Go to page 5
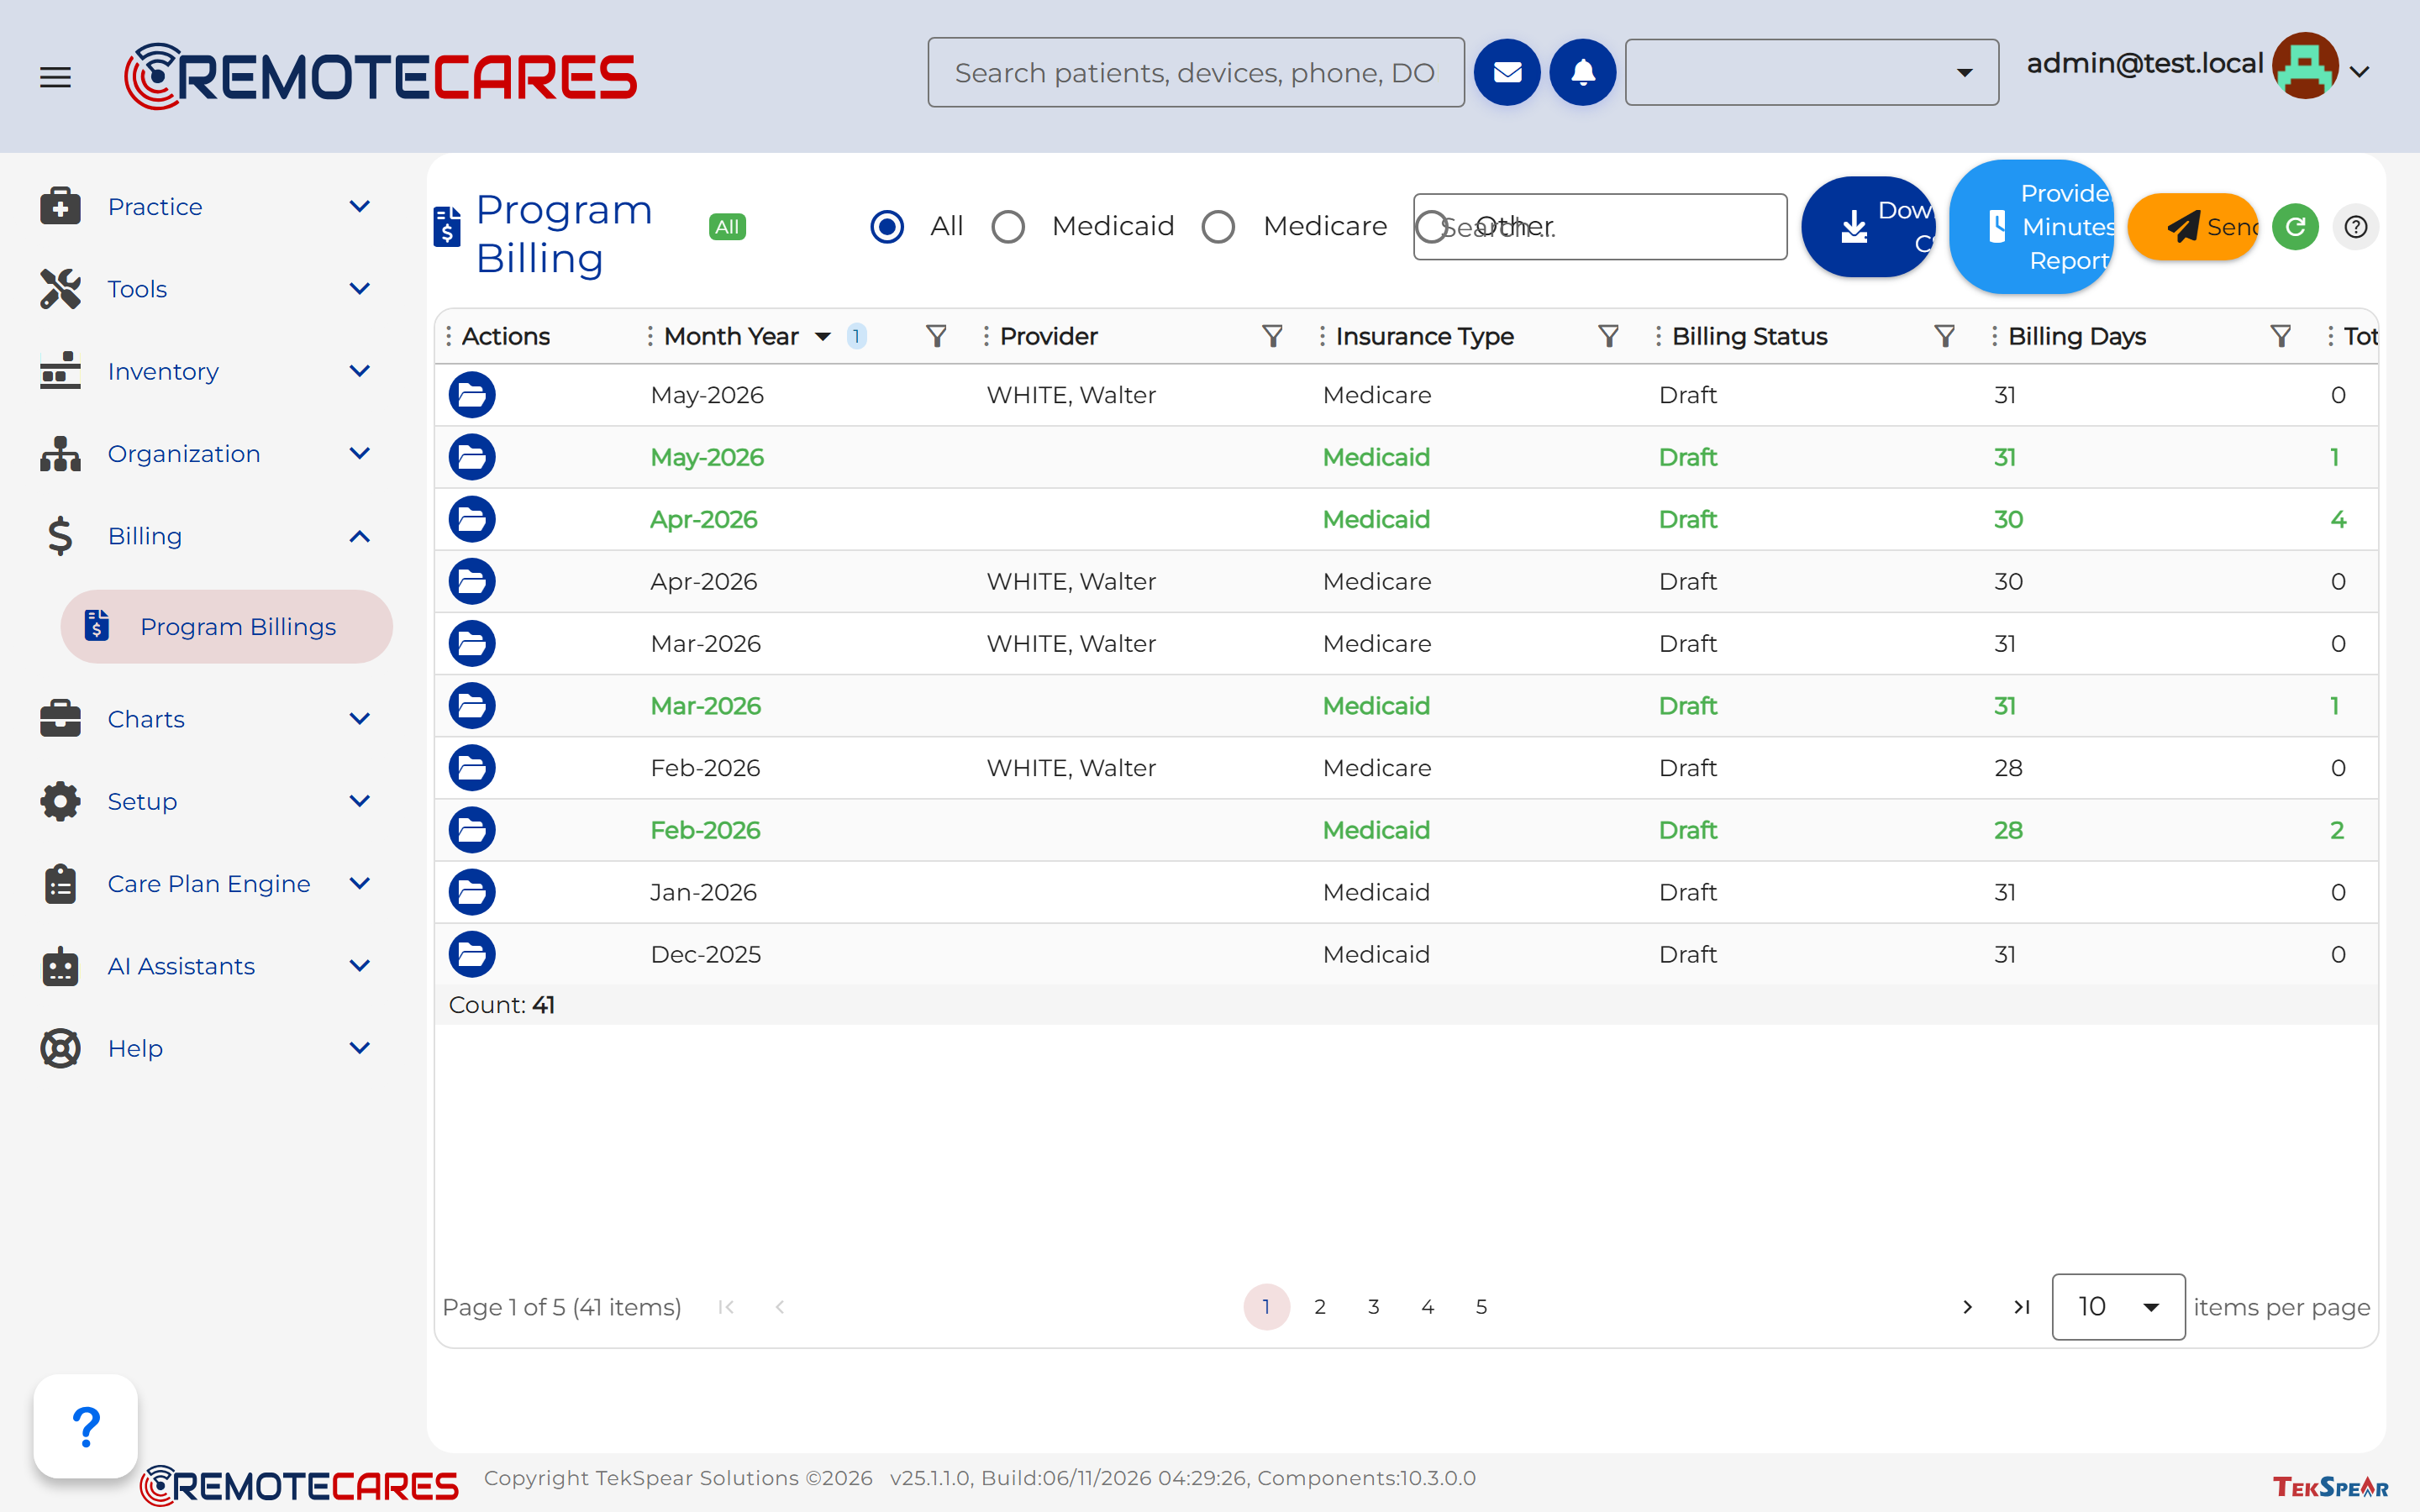 (x=1481, y=1307)
